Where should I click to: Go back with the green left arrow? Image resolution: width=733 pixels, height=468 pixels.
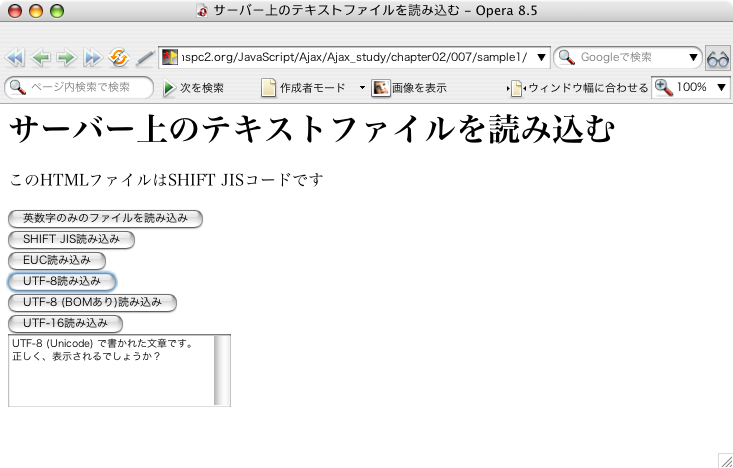(41, 57)
